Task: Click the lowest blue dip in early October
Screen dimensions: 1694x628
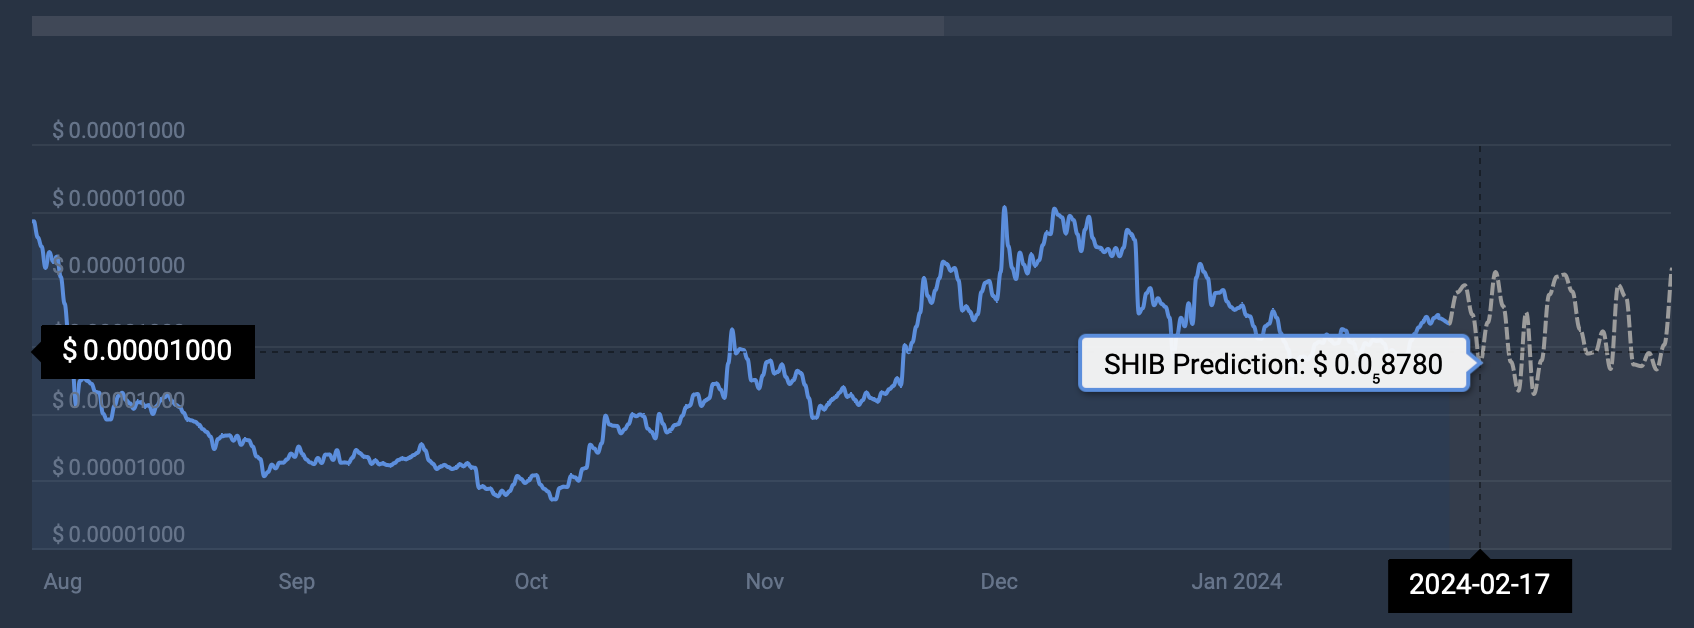Action: coord(554,498)
